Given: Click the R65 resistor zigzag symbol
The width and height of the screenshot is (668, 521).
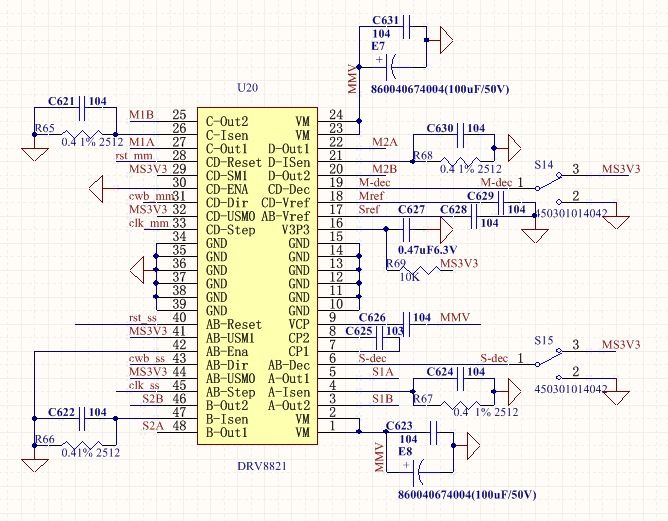Looking at the screenshot, I should pos(82,135).
